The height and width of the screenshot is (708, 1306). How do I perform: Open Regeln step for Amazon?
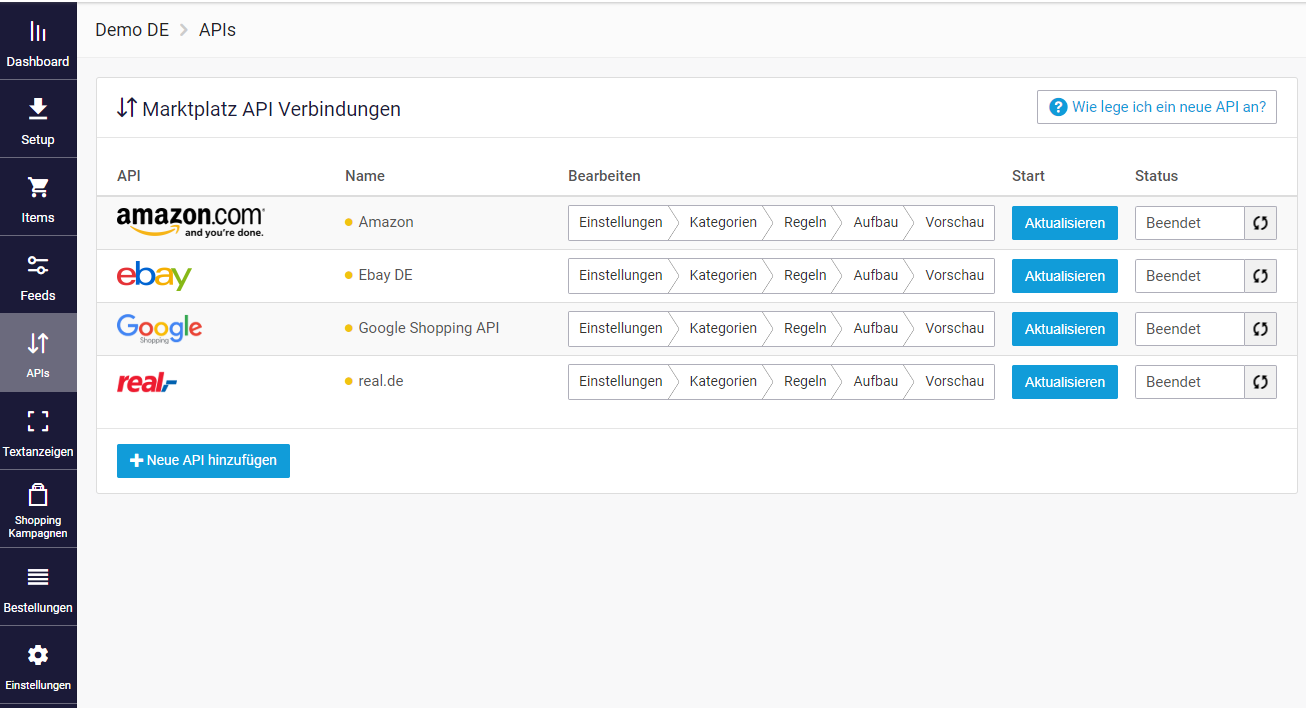click(805, 223)
